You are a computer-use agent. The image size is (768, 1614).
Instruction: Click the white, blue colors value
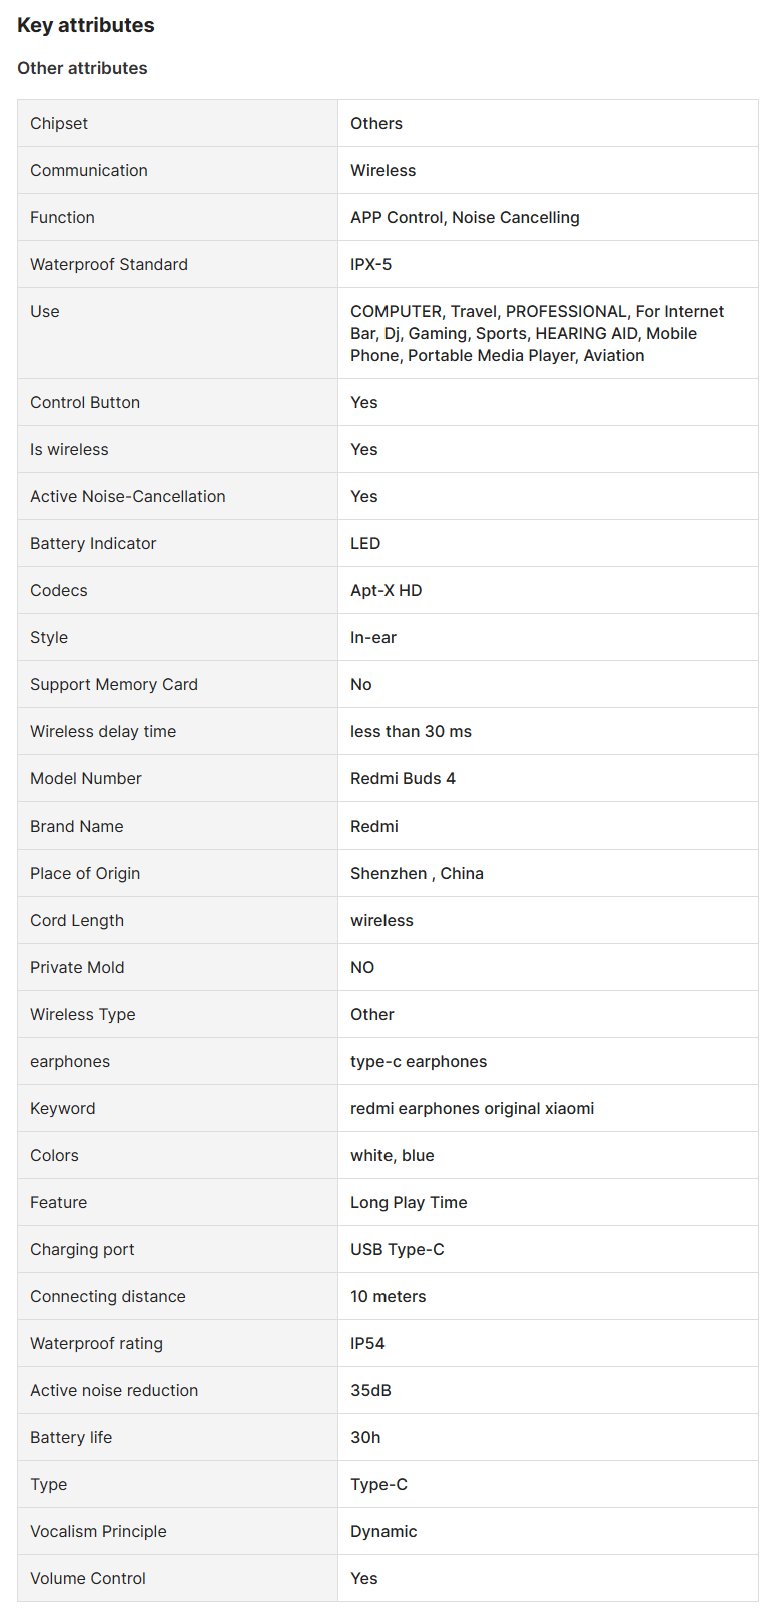tap(392, 1155)
